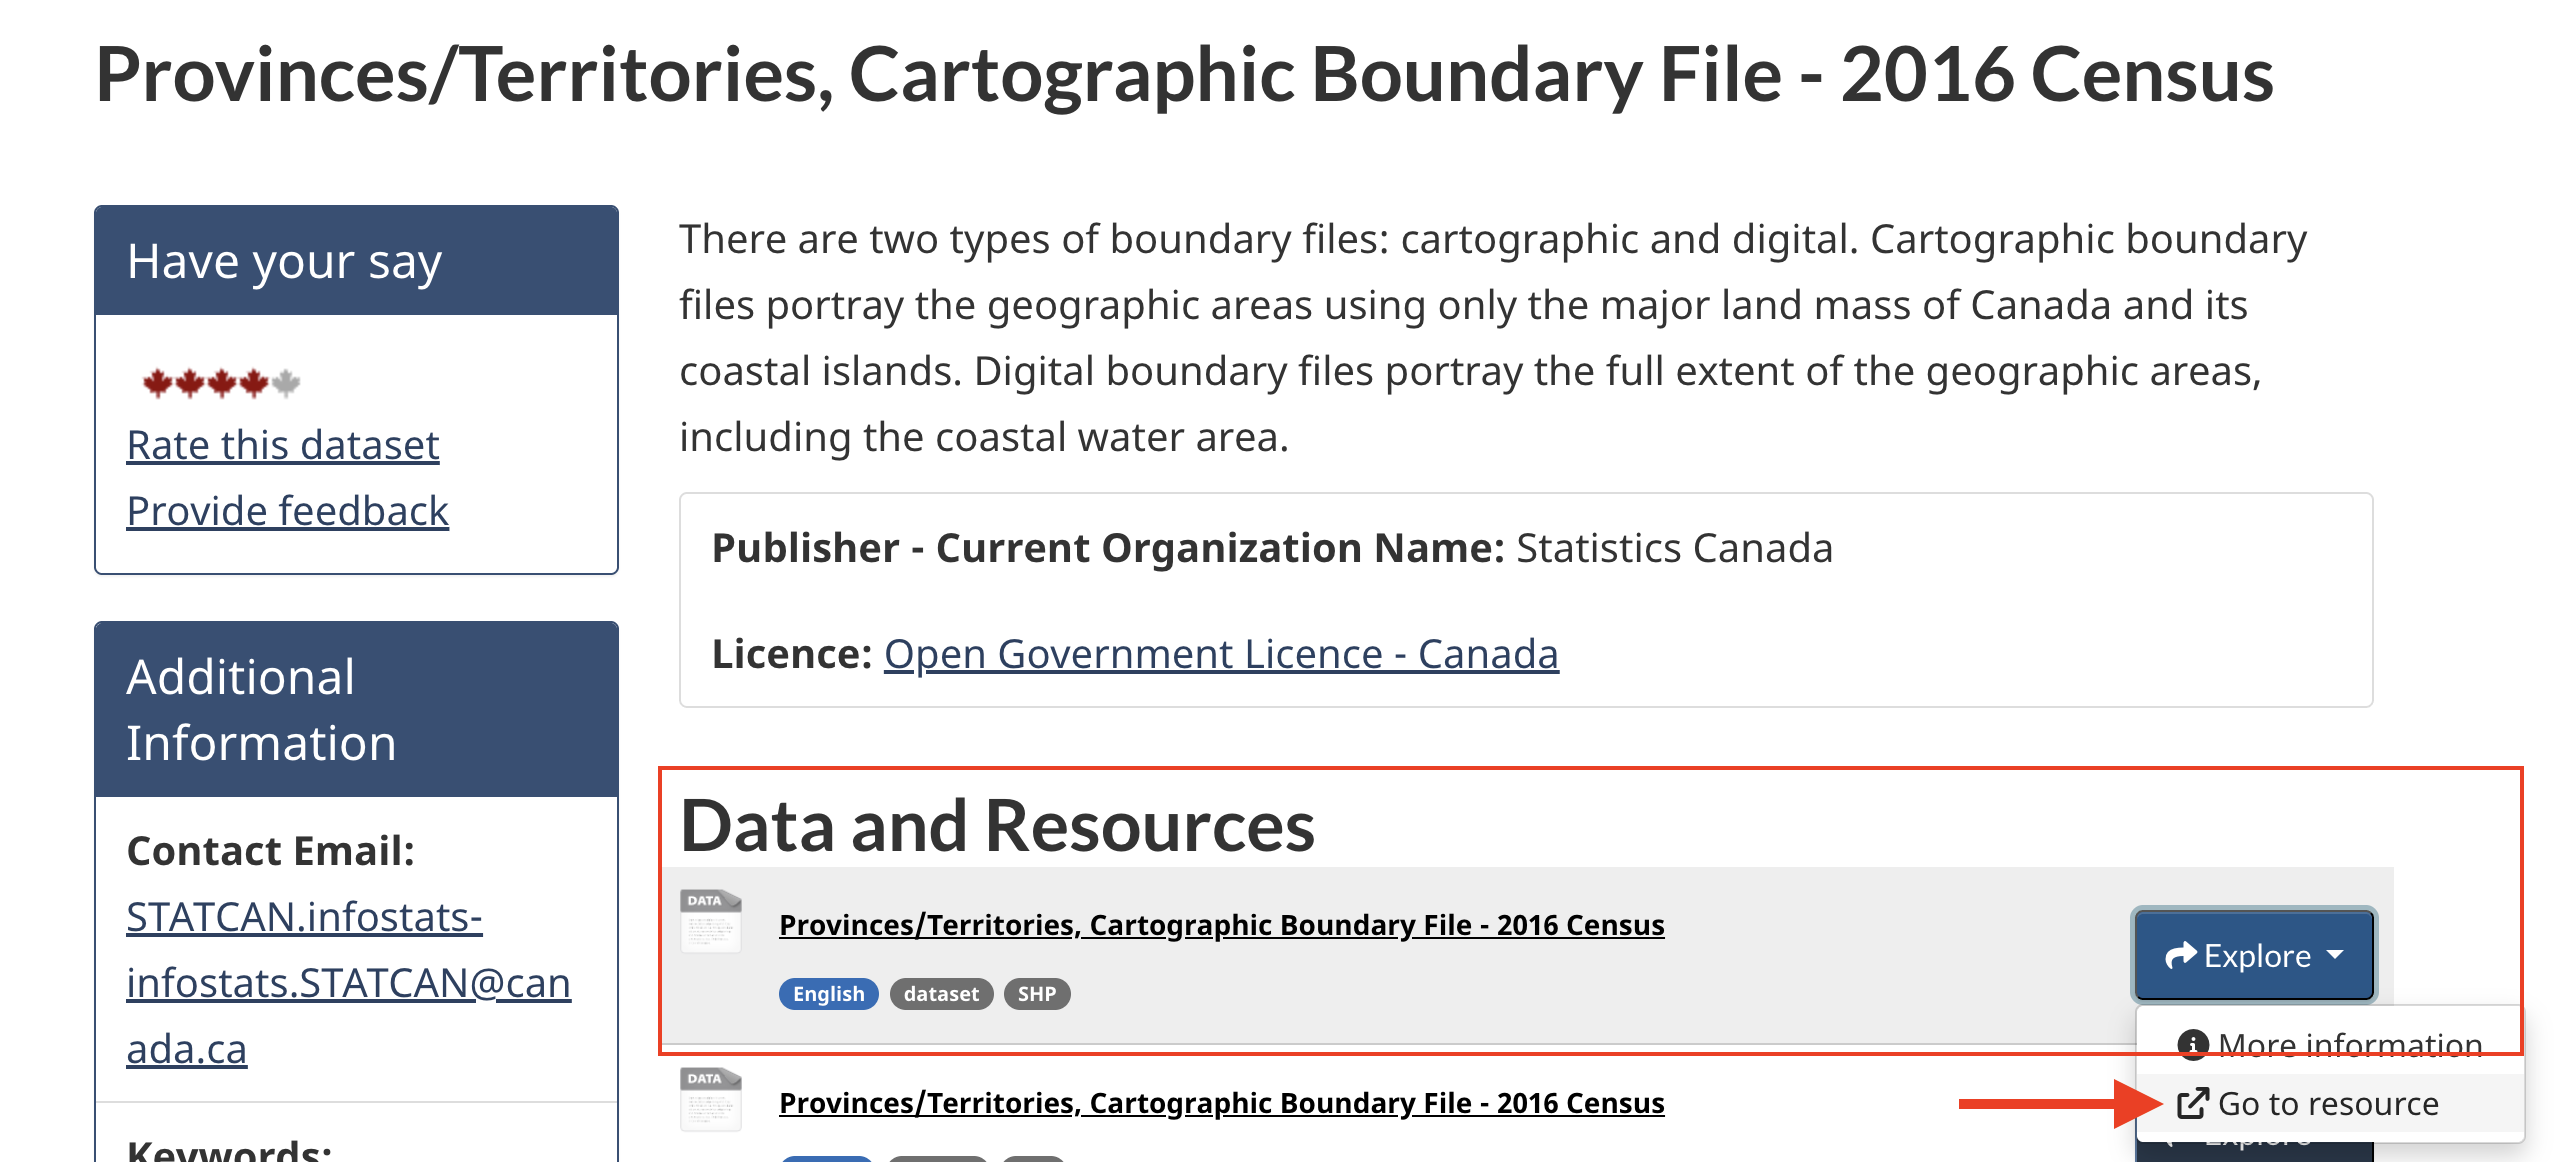Open the second resource's Cartographic Boundary File title link
Image resolution: width=2574 pixels, height=1162 pixels.
click(x=1221, y=1103)
